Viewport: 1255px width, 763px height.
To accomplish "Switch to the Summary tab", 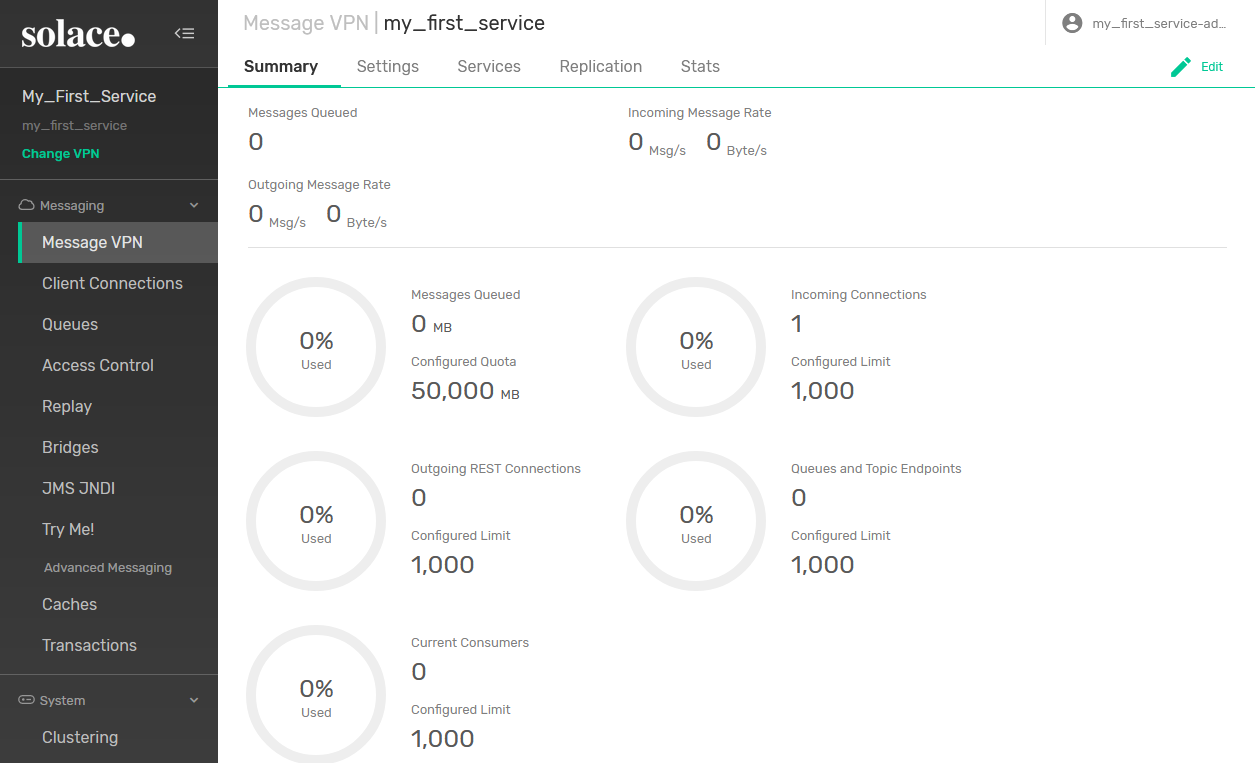I will [x=281, y=66].
